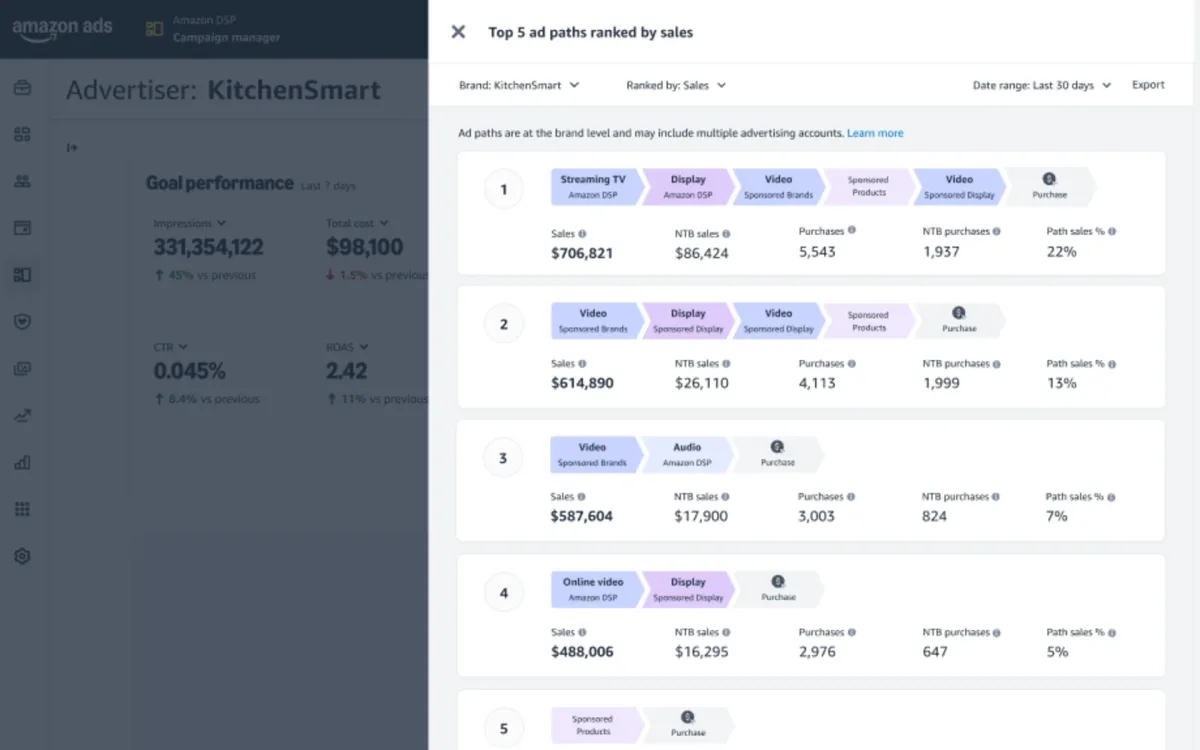Open the audiences people icon in sidebar
1200x750 pixels.
pyautogui.click(x=22, y=181)
